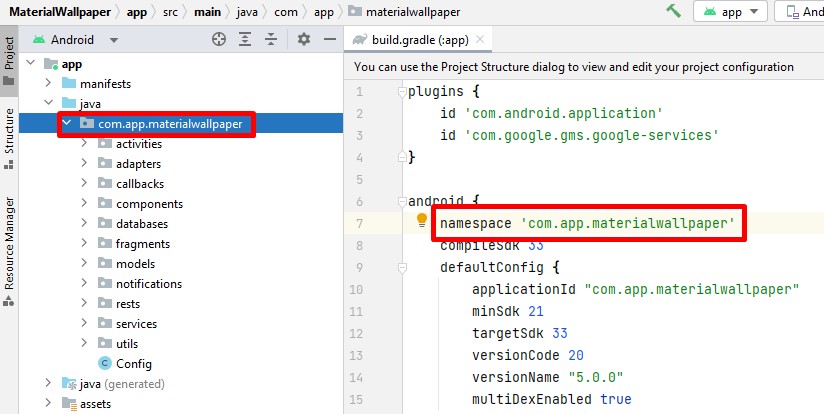Select the Config class file

tap(133, 364)
